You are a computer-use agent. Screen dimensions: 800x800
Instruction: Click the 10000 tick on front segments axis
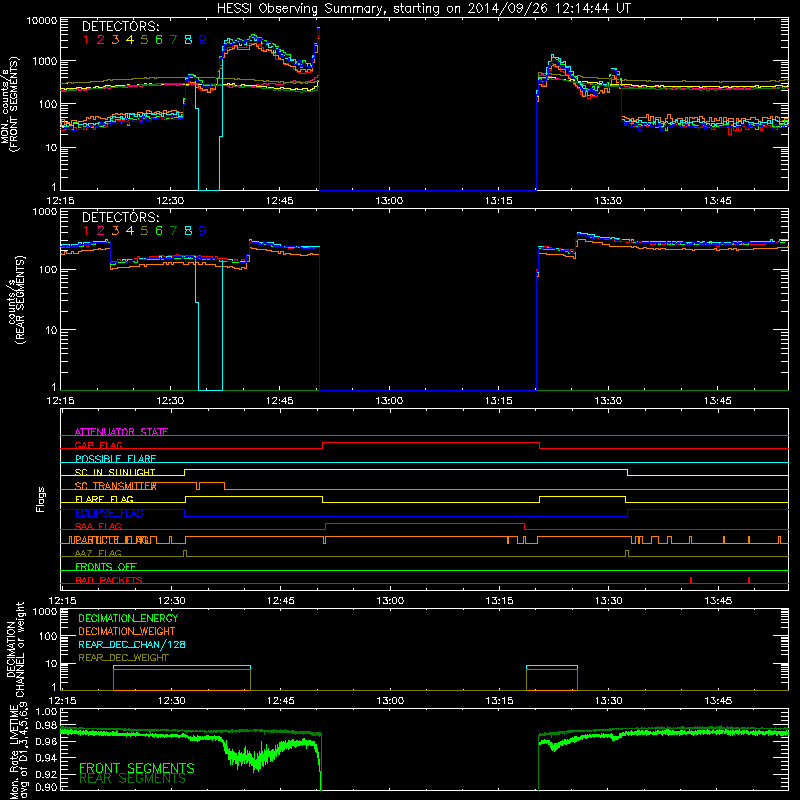(42, 21)
